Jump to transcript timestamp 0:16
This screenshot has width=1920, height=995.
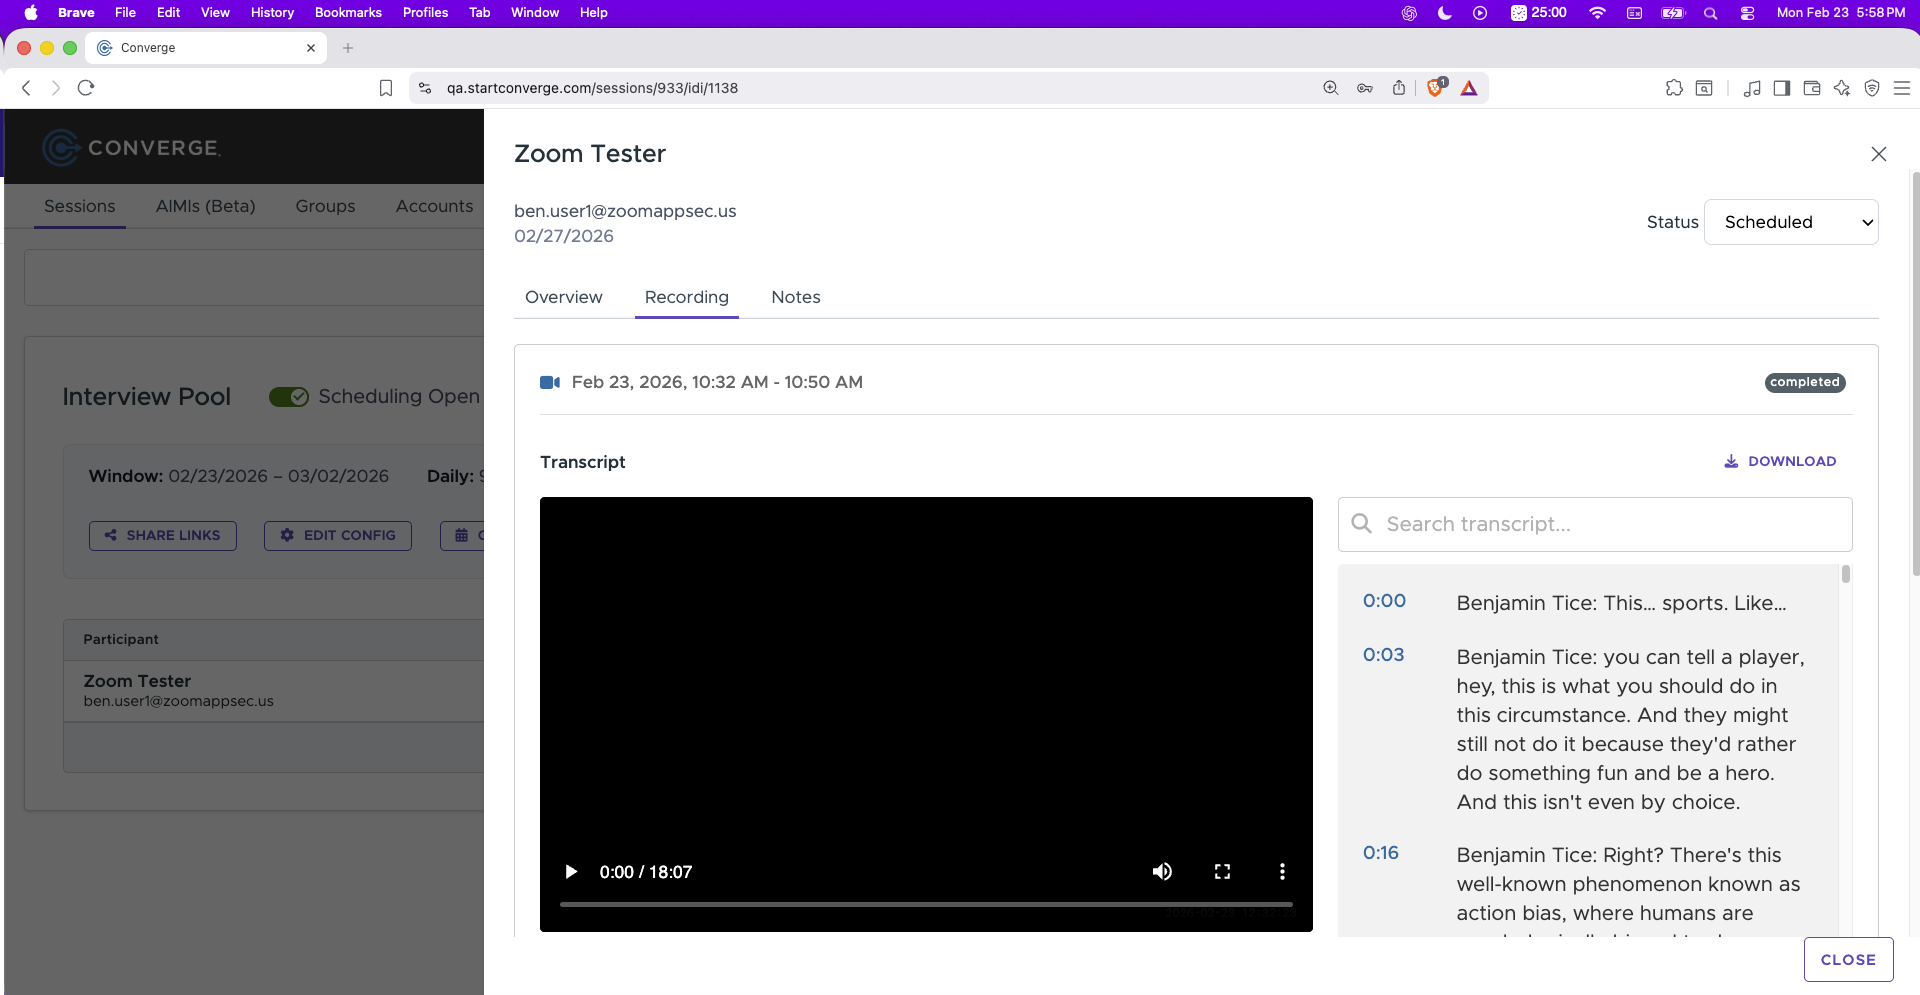[1380, 853]
